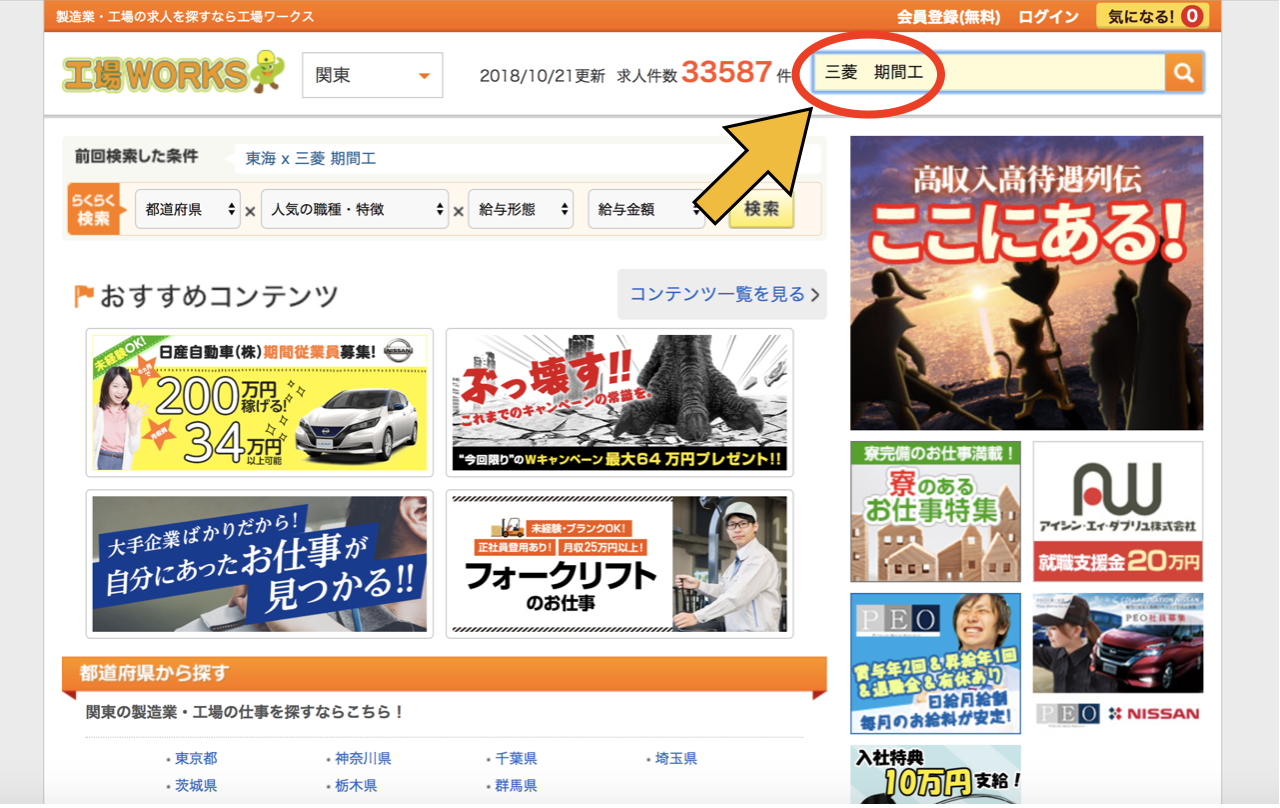Click the orange search magnifier icon
This screenshot has width=1280, height=808.
1184,73
